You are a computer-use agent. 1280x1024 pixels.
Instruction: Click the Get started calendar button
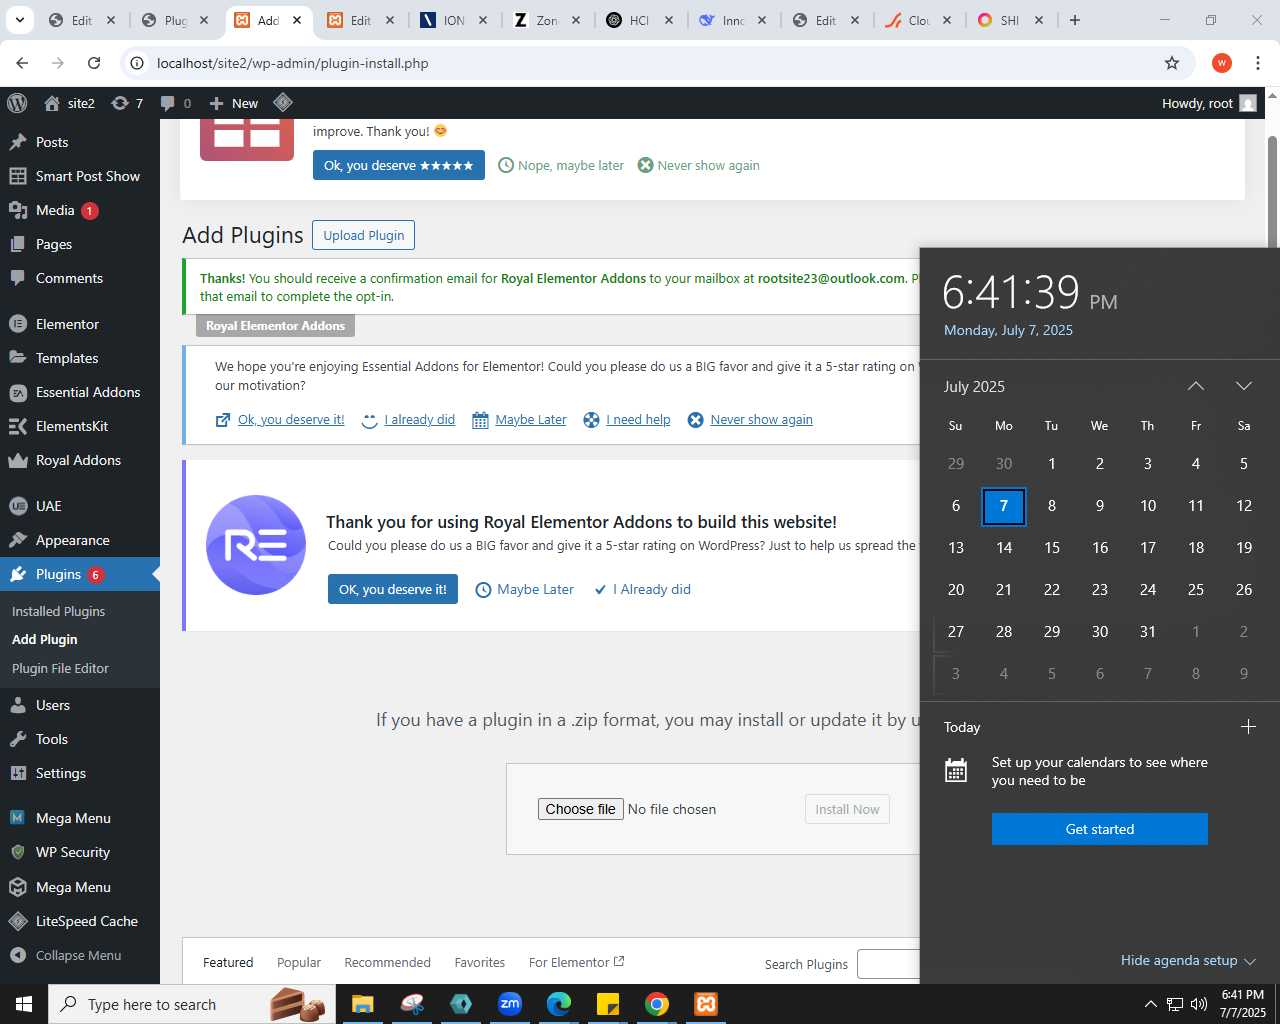[1100, 829]
